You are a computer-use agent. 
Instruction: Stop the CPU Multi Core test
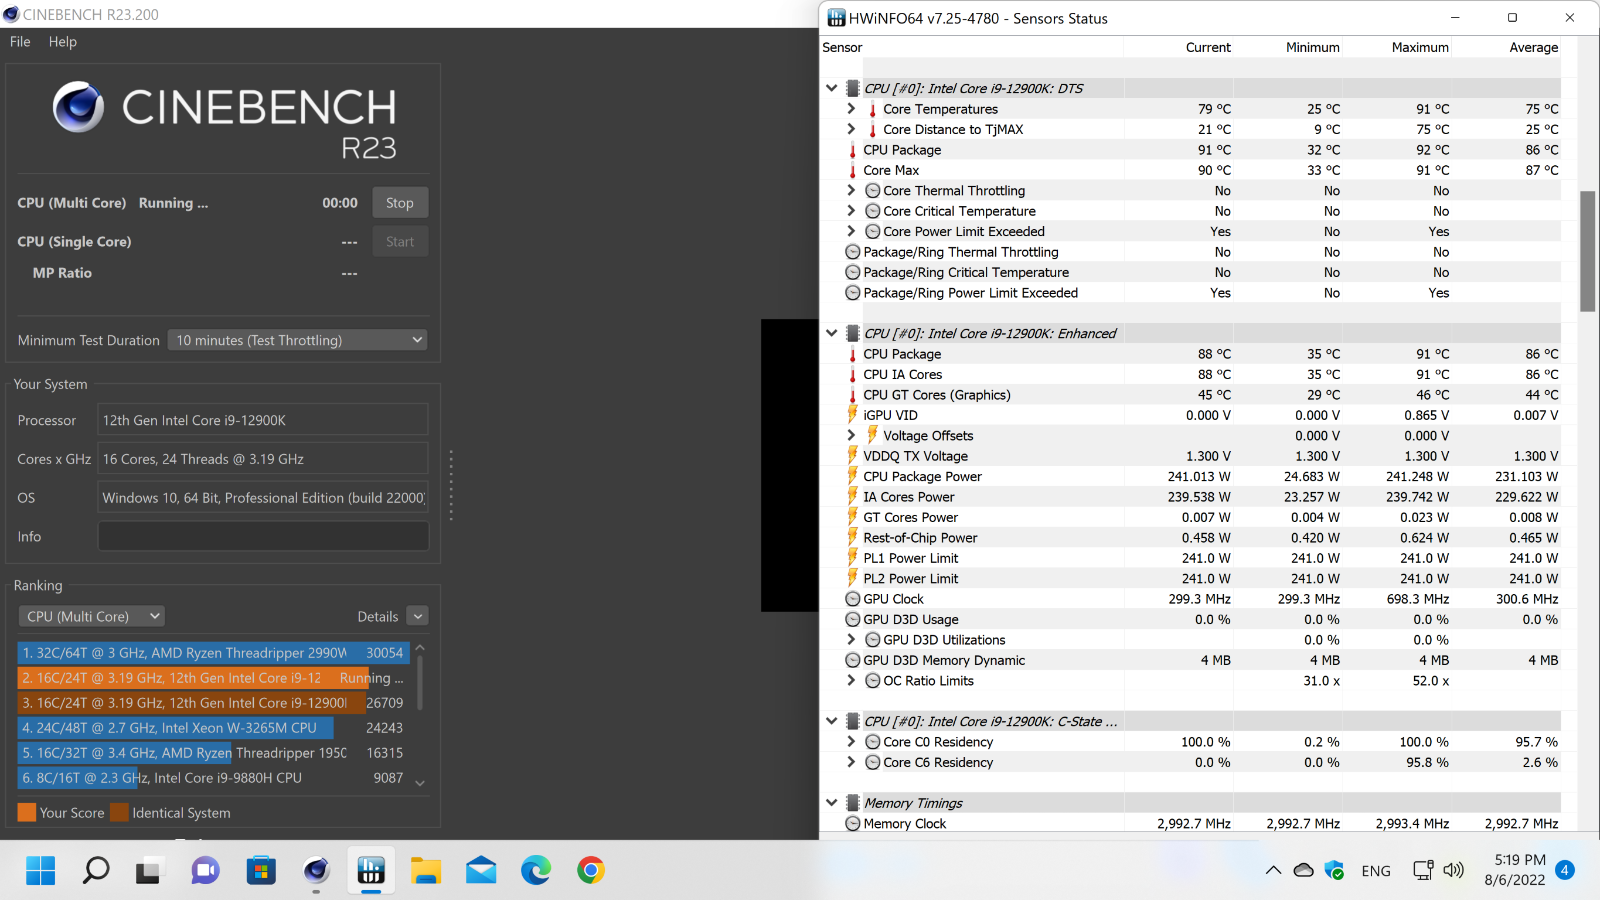coord(400,203)
